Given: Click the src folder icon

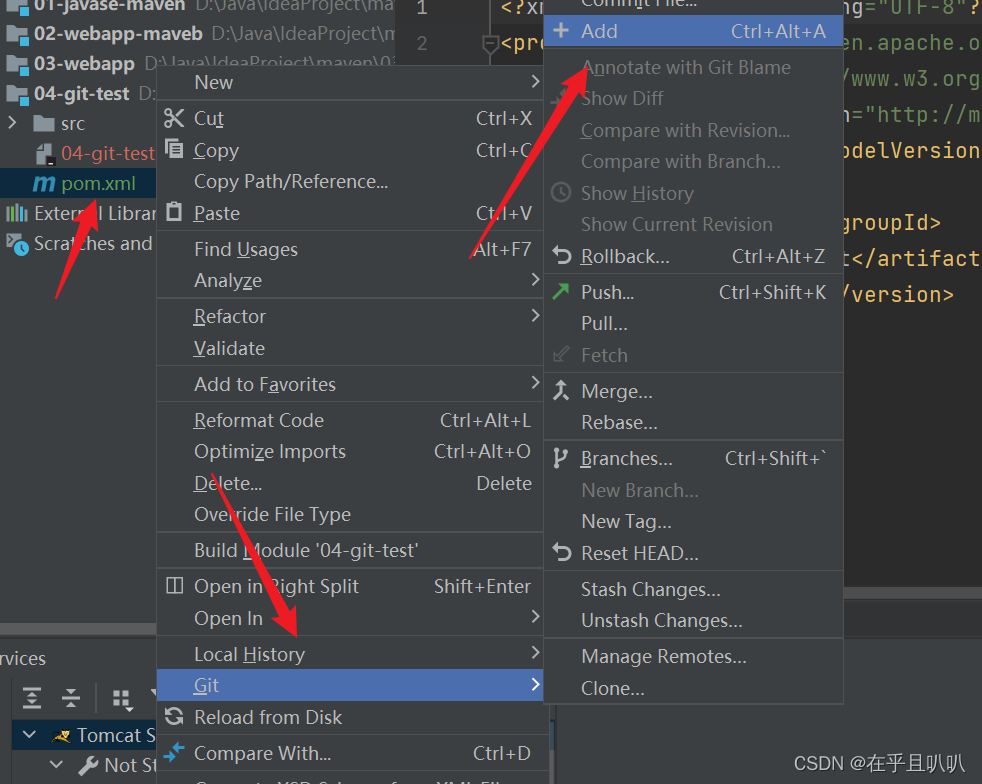Looking at the screenshot, I should point(44,123).
